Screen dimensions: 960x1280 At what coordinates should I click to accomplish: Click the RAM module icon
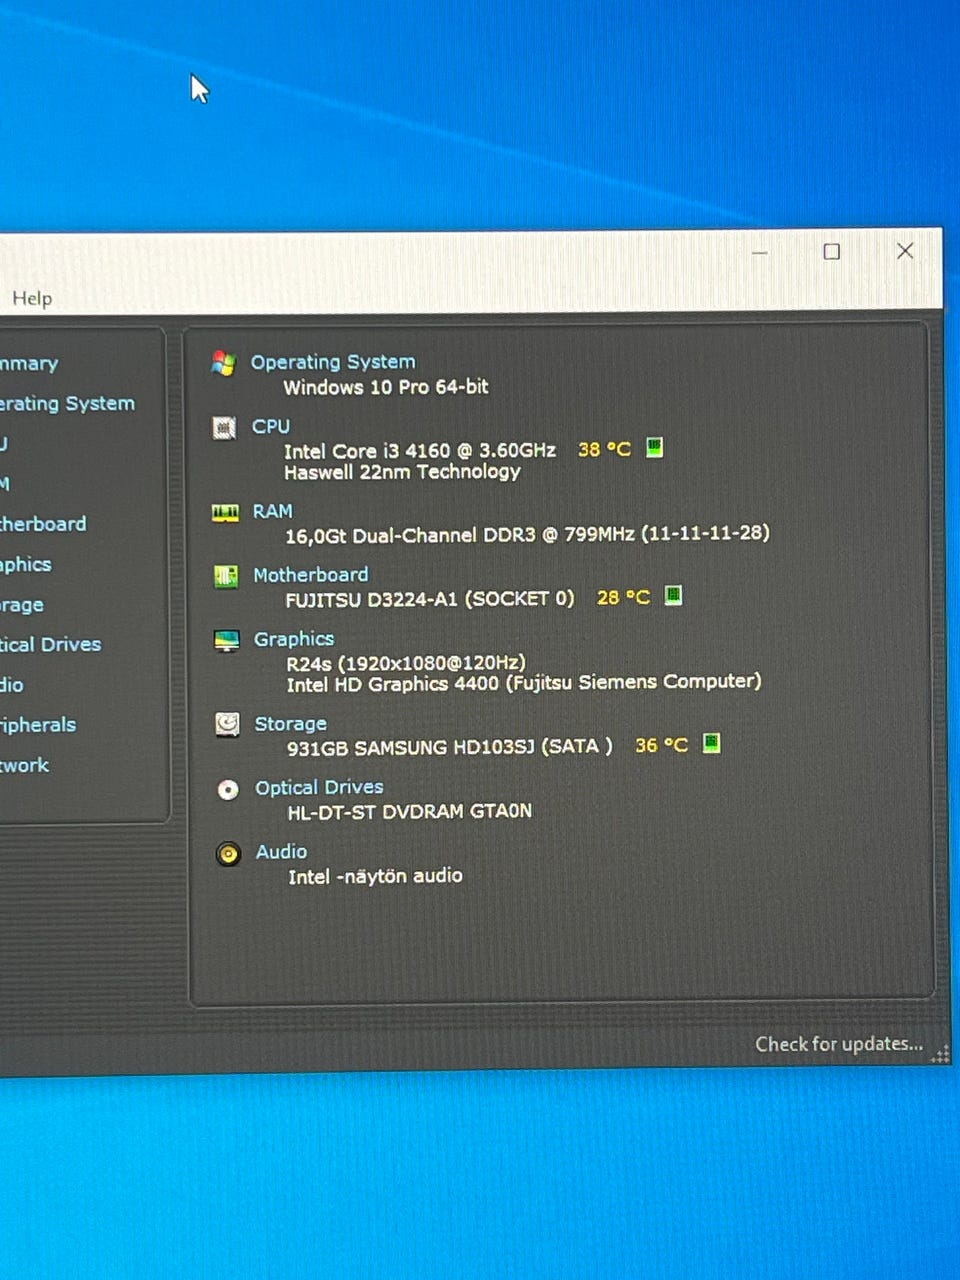(x=226, y=513)
